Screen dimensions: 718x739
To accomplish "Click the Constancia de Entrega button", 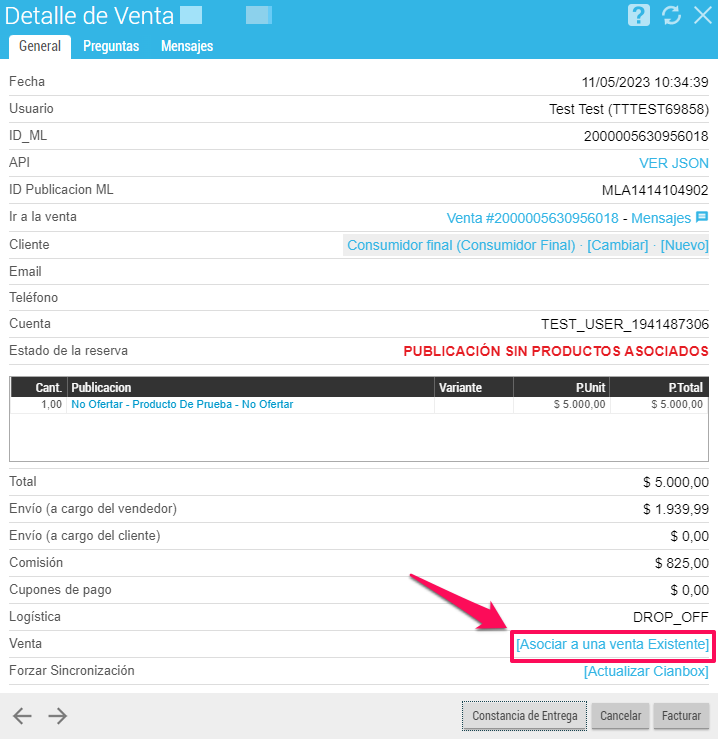I will [x=524, y=716].
